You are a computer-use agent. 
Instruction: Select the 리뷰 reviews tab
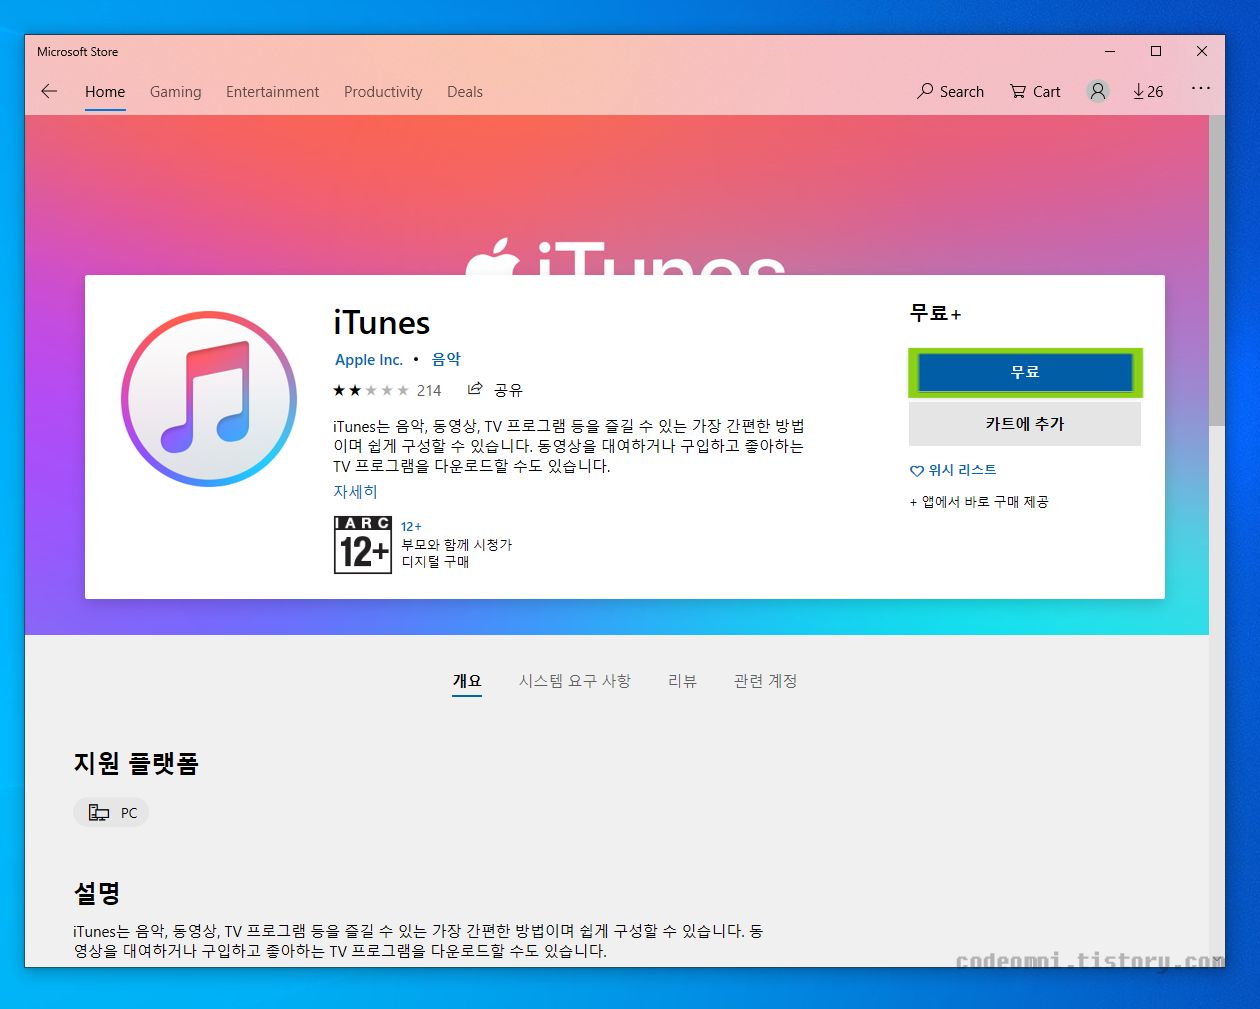[x=682, y=681]
